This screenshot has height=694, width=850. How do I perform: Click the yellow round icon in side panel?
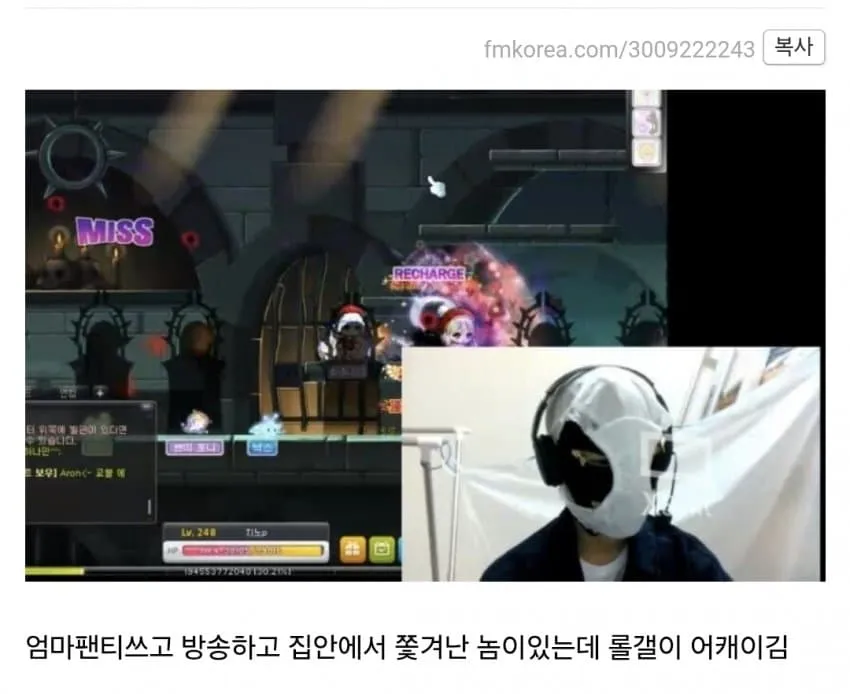point(647,151)
